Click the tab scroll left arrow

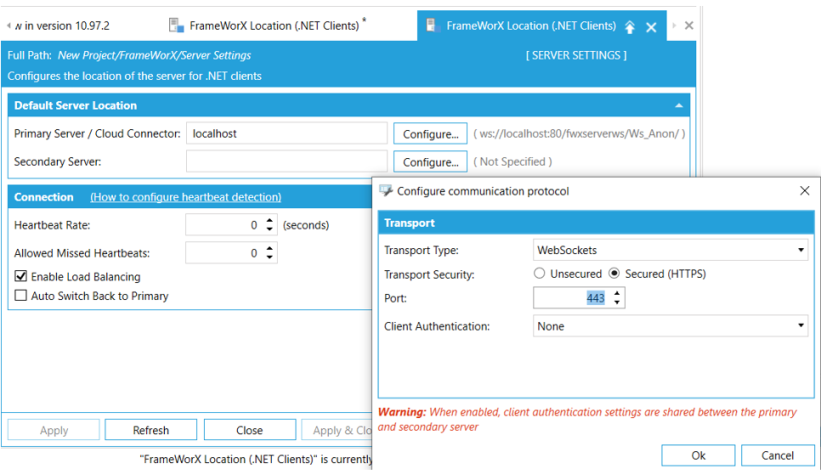pyautogui.click(x=8, y=26)
